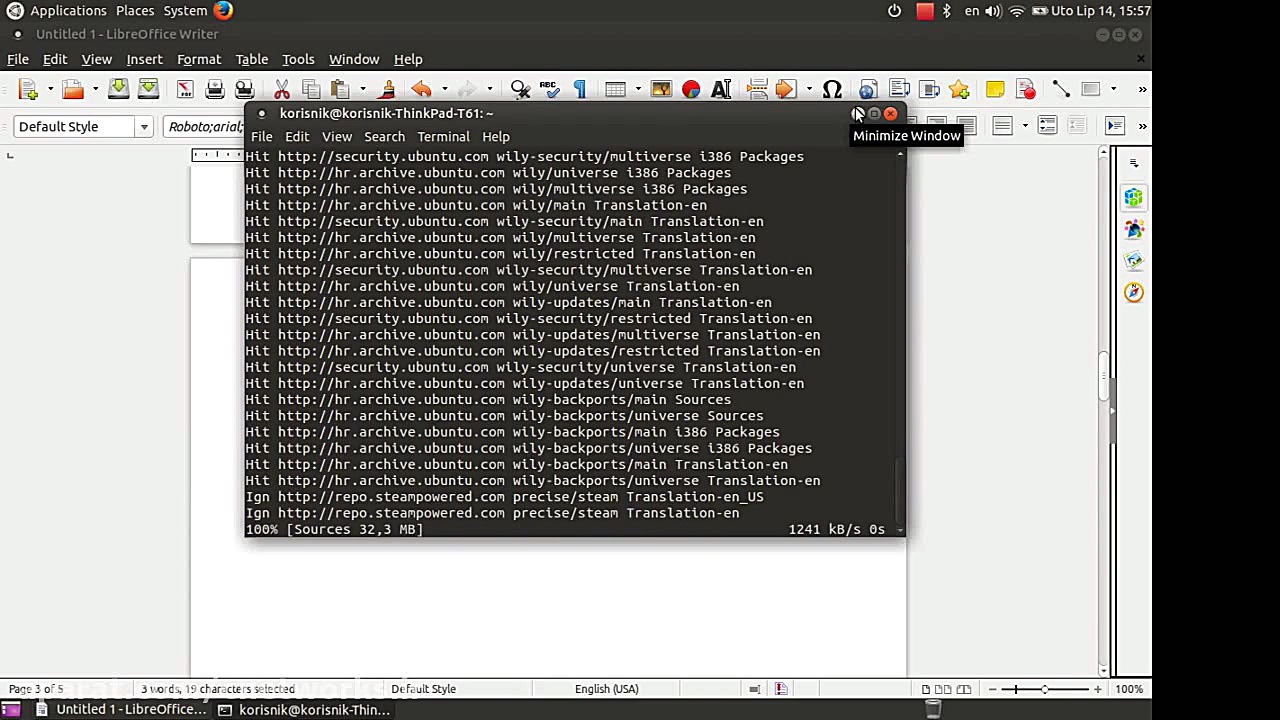Open the Search menu in terminal window

pos(384,137)
